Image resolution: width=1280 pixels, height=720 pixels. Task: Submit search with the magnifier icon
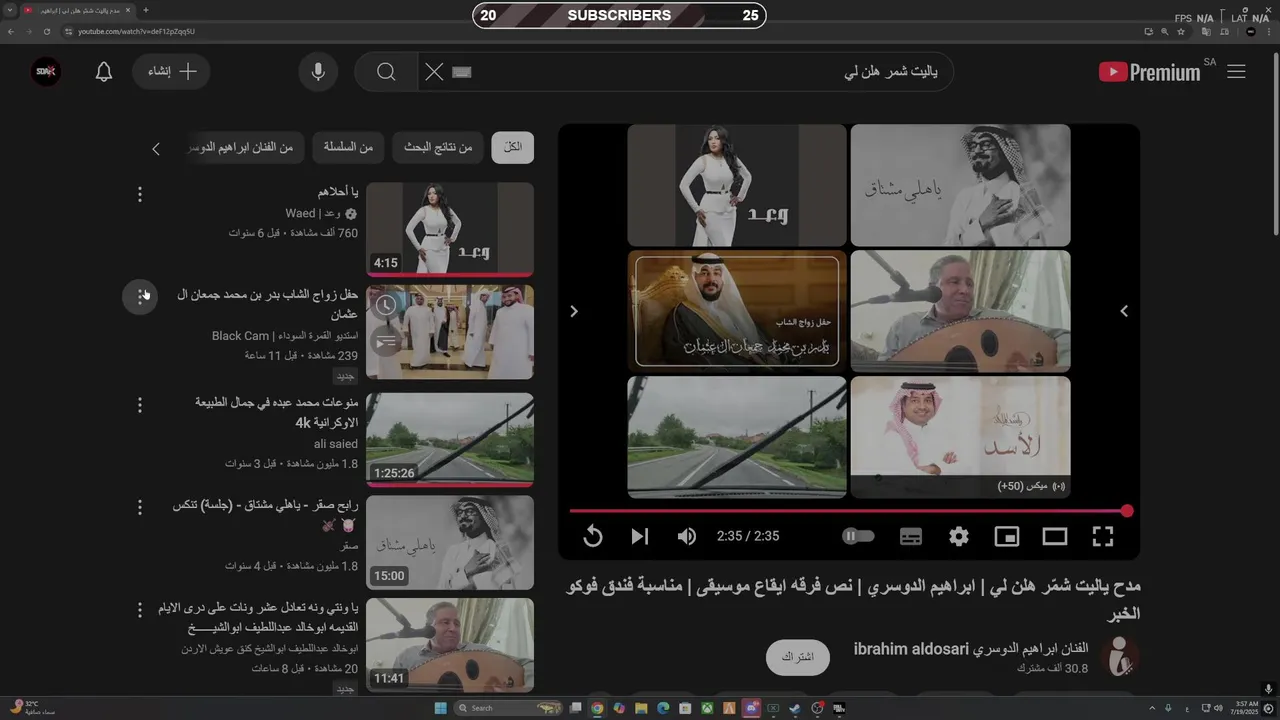click(386, 72)
